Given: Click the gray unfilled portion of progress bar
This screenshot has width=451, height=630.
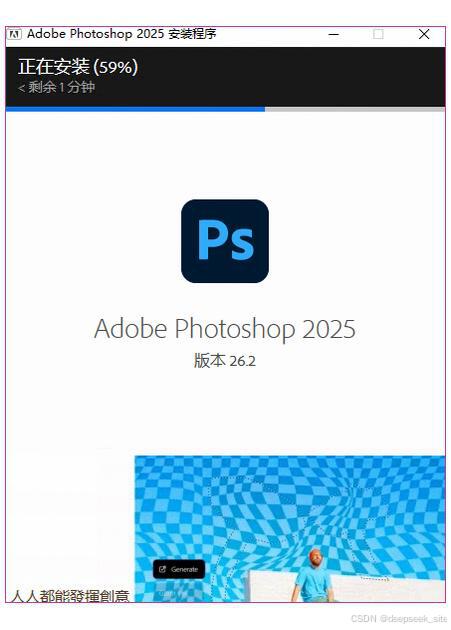Looking at the screenshot, I should pyautogui.click(x=355, y=109).
